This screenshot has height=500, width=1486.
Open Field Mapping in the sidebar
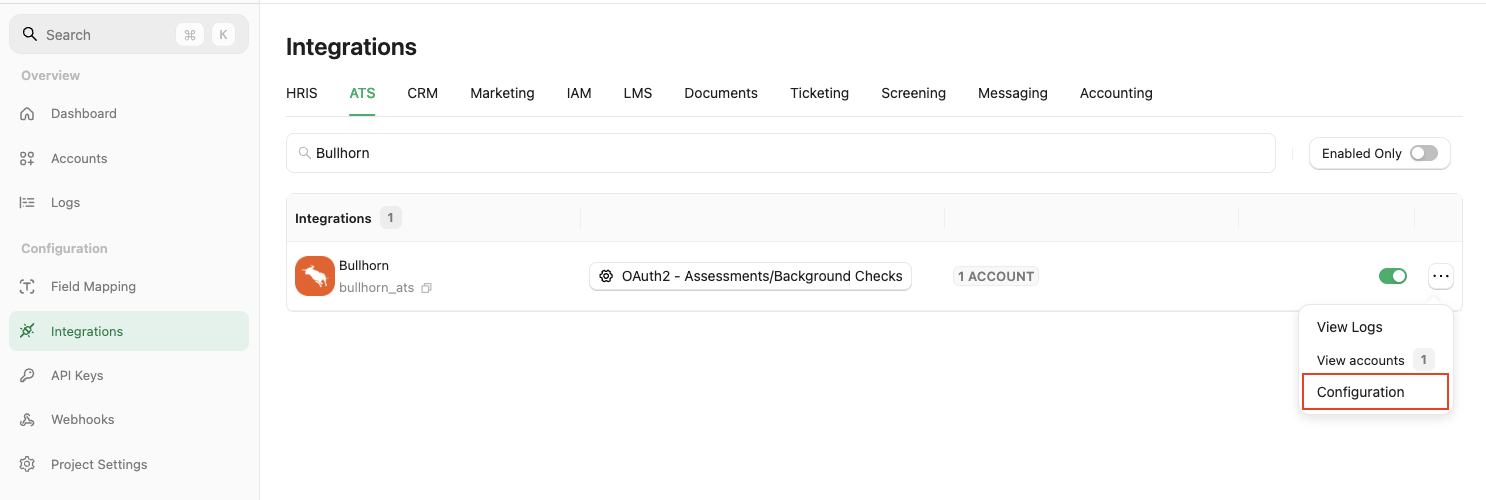pyautogui.click(x=129, y=286)
